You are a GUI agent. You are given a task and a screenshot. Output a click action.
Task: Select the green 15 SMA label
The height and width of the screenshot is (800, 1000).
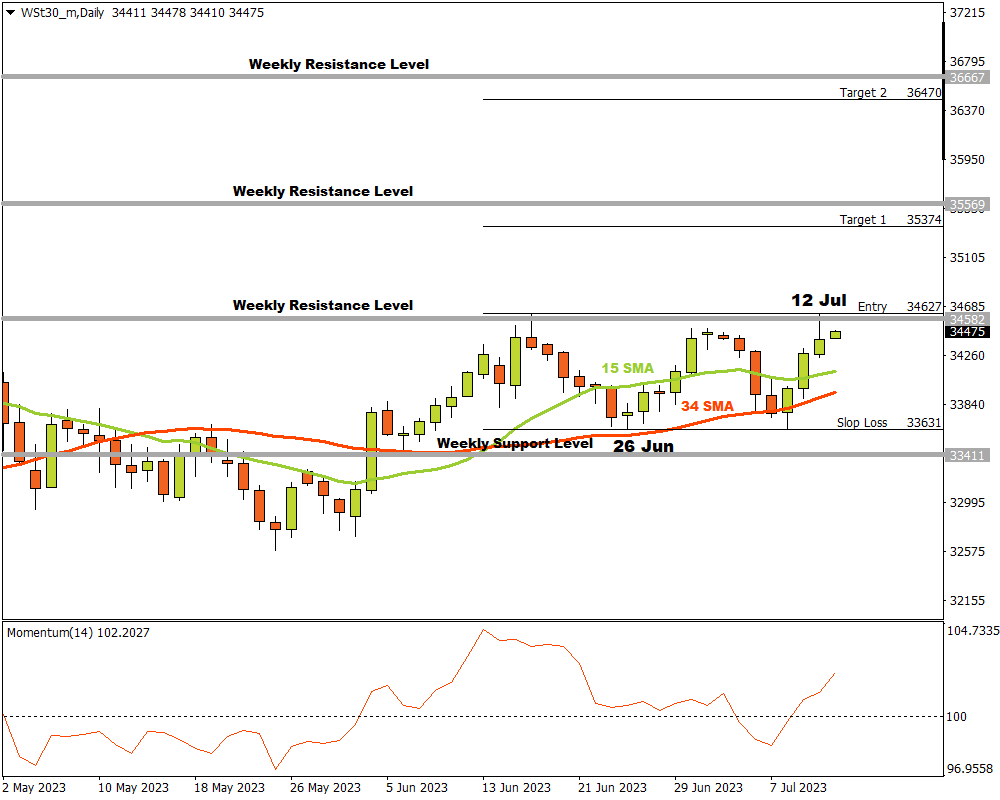point(627,369)
